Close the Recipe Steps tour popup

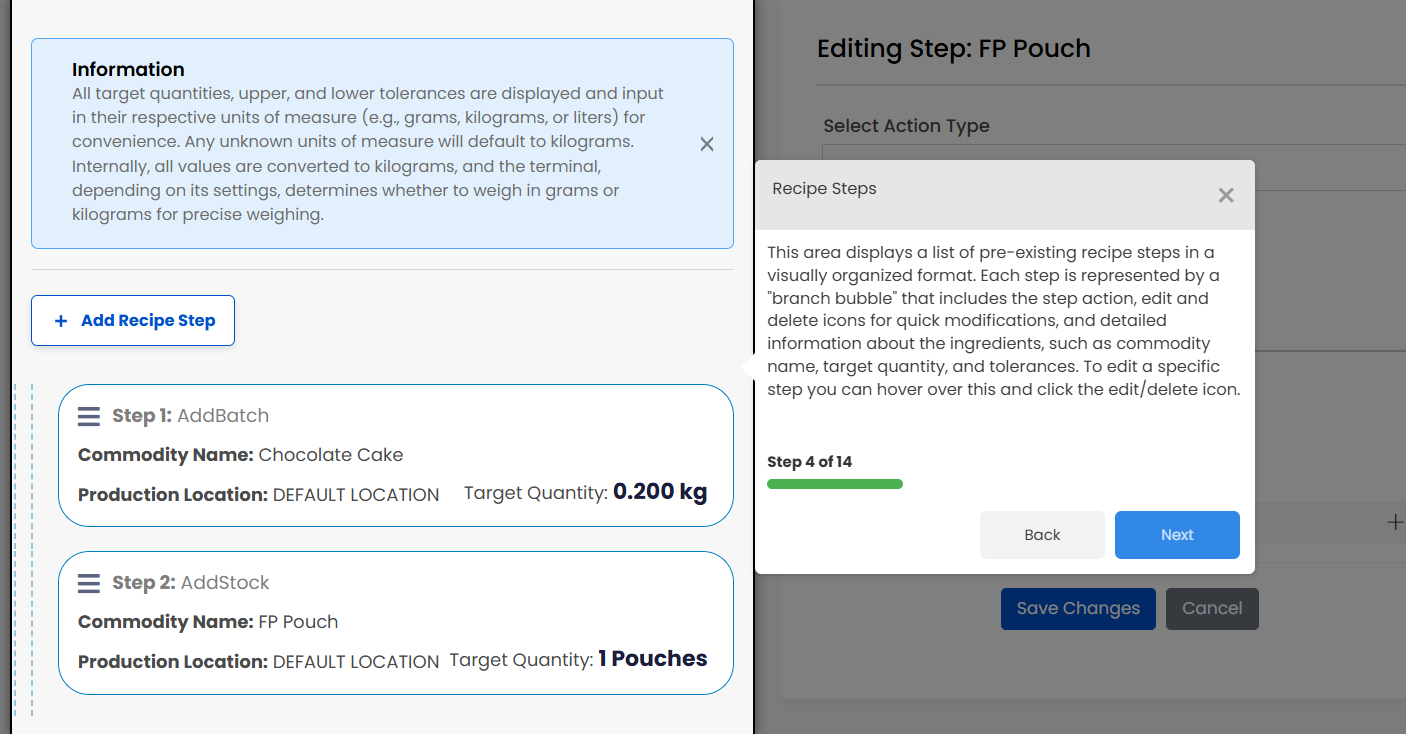pyautogui.click(x=1226, y=195)
